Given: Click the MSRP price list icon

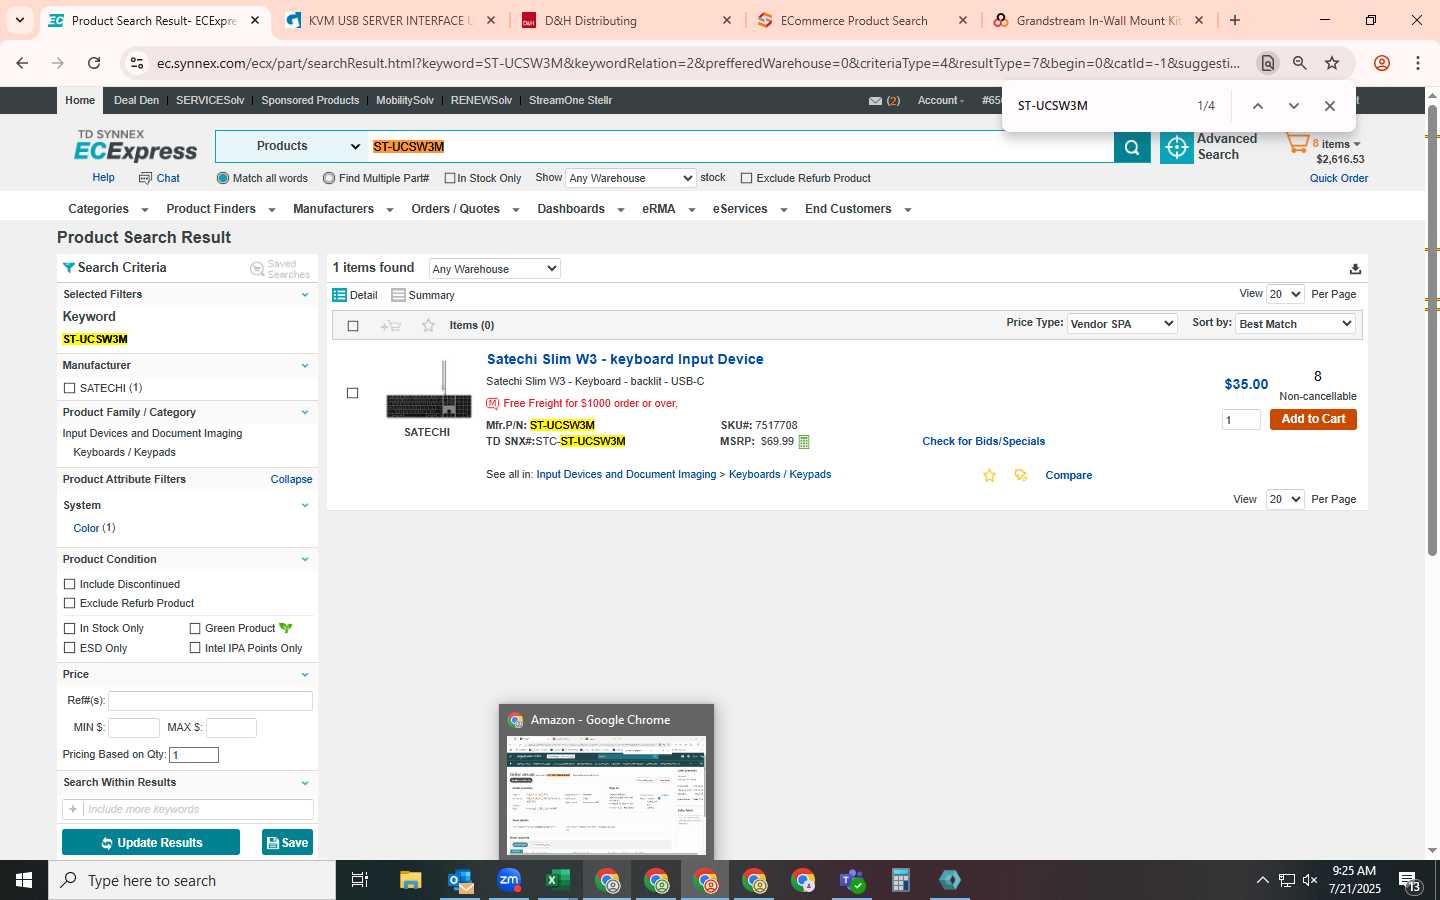Looking at the screenshot, I should 804,442.
